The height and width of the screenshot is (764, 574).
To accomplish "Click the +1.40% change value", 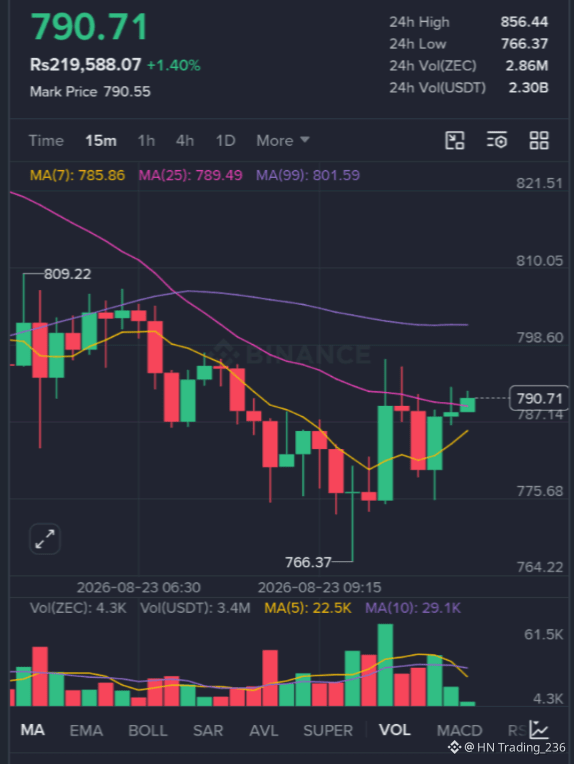I will coord(174,65).
